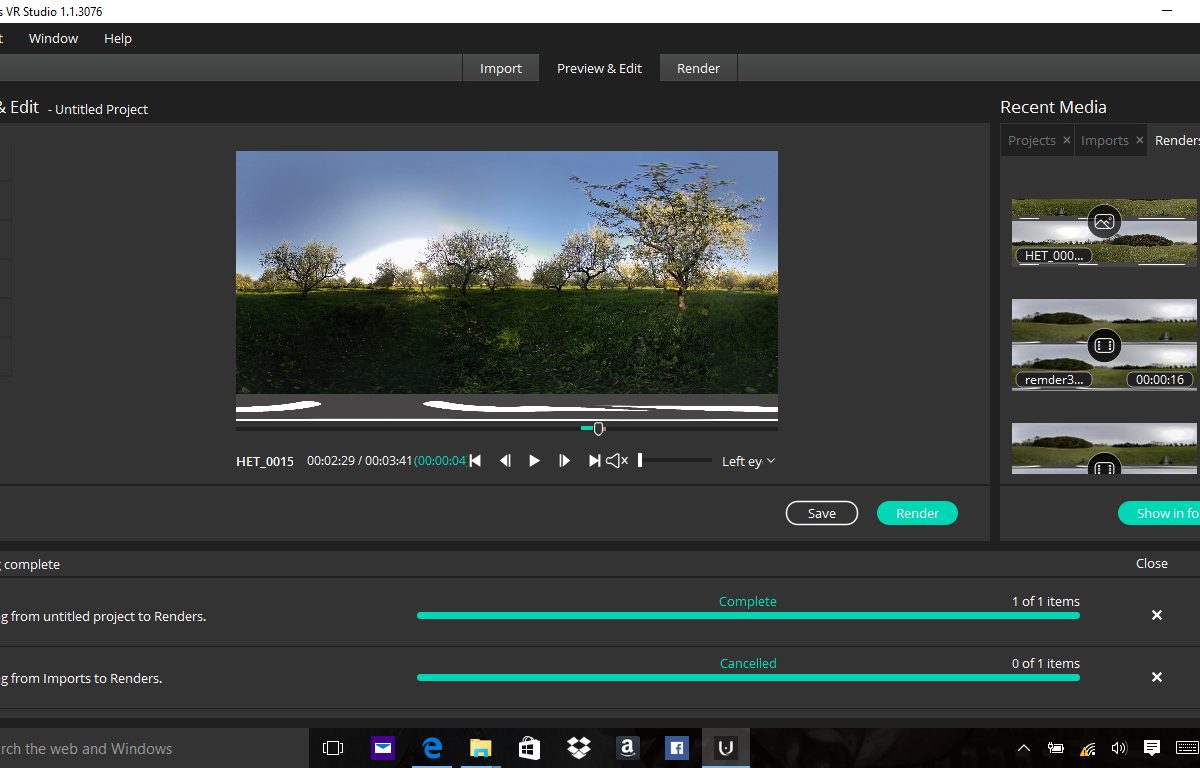Image resolution: width=1200 pixels, height=768 pixels.
Task: Open Amazon from the taskbar
Action: [627, 748]
